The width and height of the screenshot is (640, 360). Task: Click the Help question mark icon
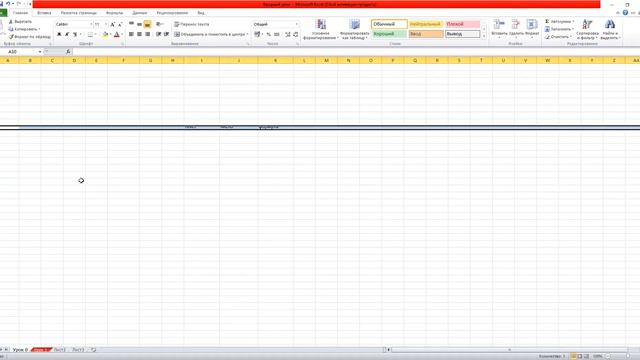point(625,13)
